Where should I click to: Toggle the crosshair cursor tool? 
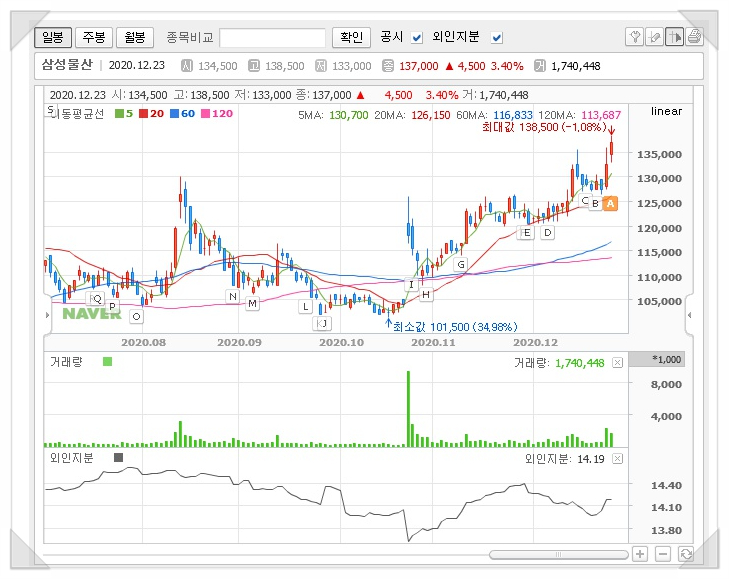click(x=674, y=37)
